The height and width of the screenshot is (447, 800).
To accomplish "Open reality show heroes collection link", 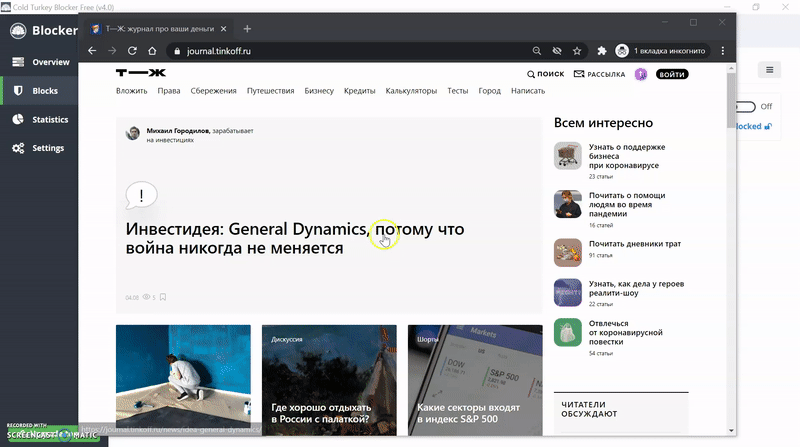I will 636,288.
